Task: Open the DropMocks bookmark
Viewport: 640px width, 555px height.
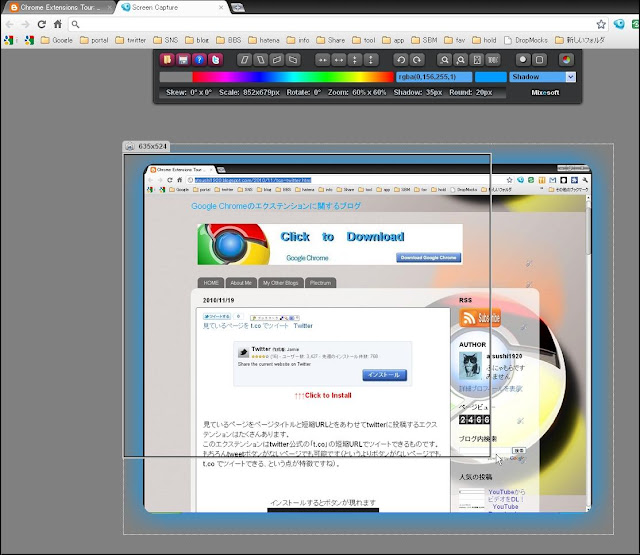Action: pos(526,40)
